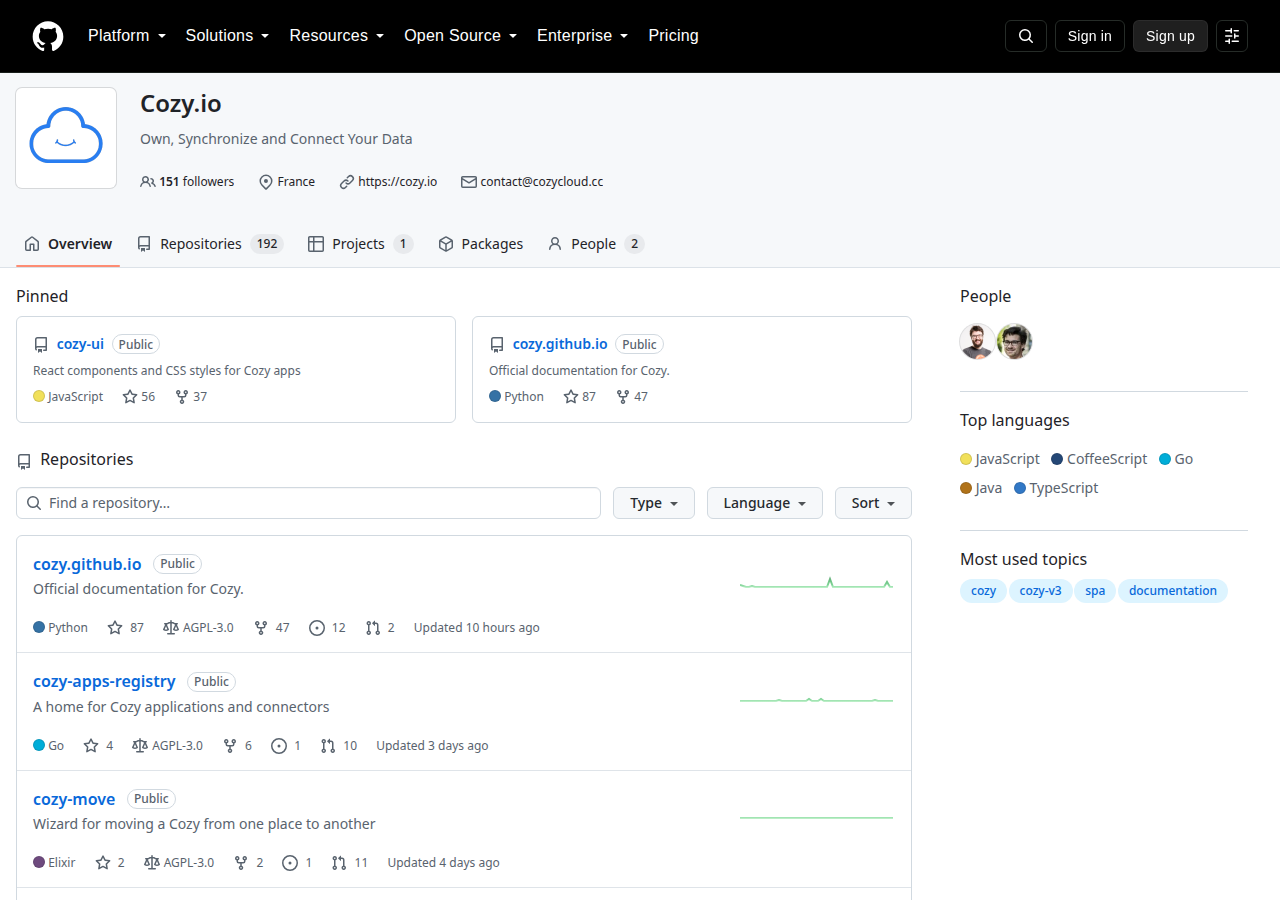Screen dimensions: 1280x900
Task: Filter by CoffeeScript in Top languages
Action: 1099,459
